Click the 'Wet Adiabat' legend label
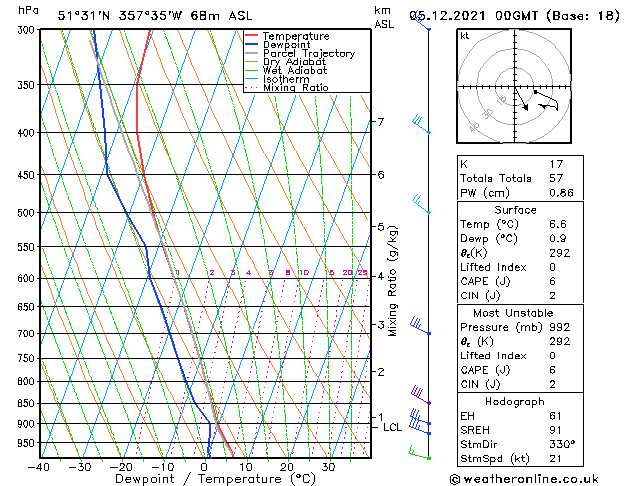Image resolution: width=629 pixels, height=486 pixels. pos(295,70)
